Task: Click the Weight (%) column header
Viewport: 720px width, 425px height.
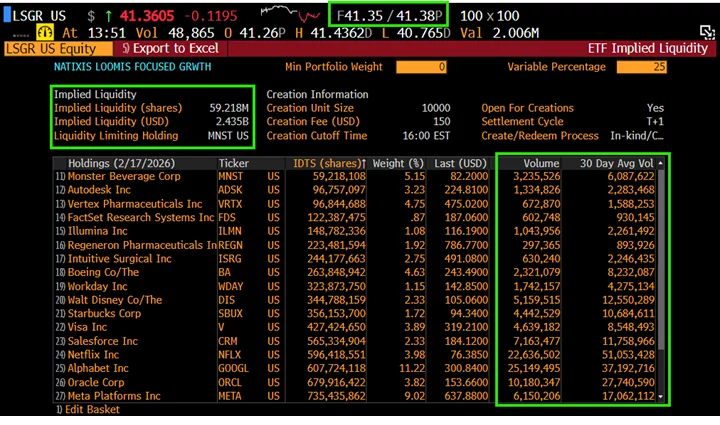Action: [398, 163]
